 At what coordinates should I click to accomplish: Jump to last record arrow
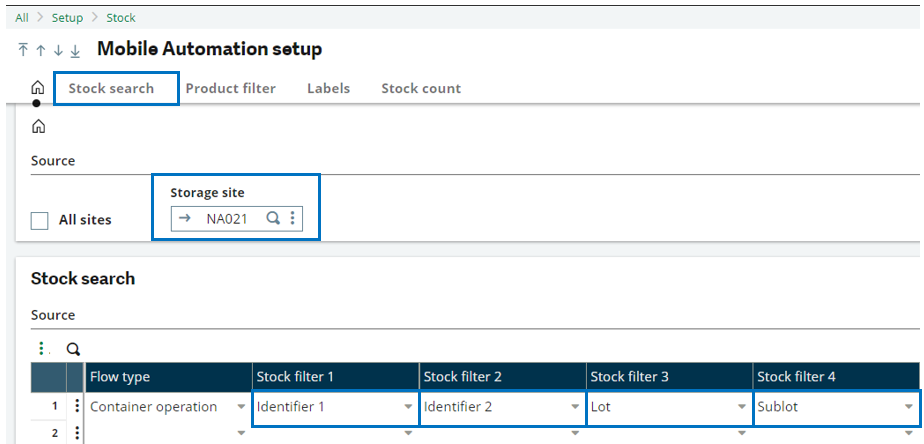pyautogui.click(x=75, y=50)
